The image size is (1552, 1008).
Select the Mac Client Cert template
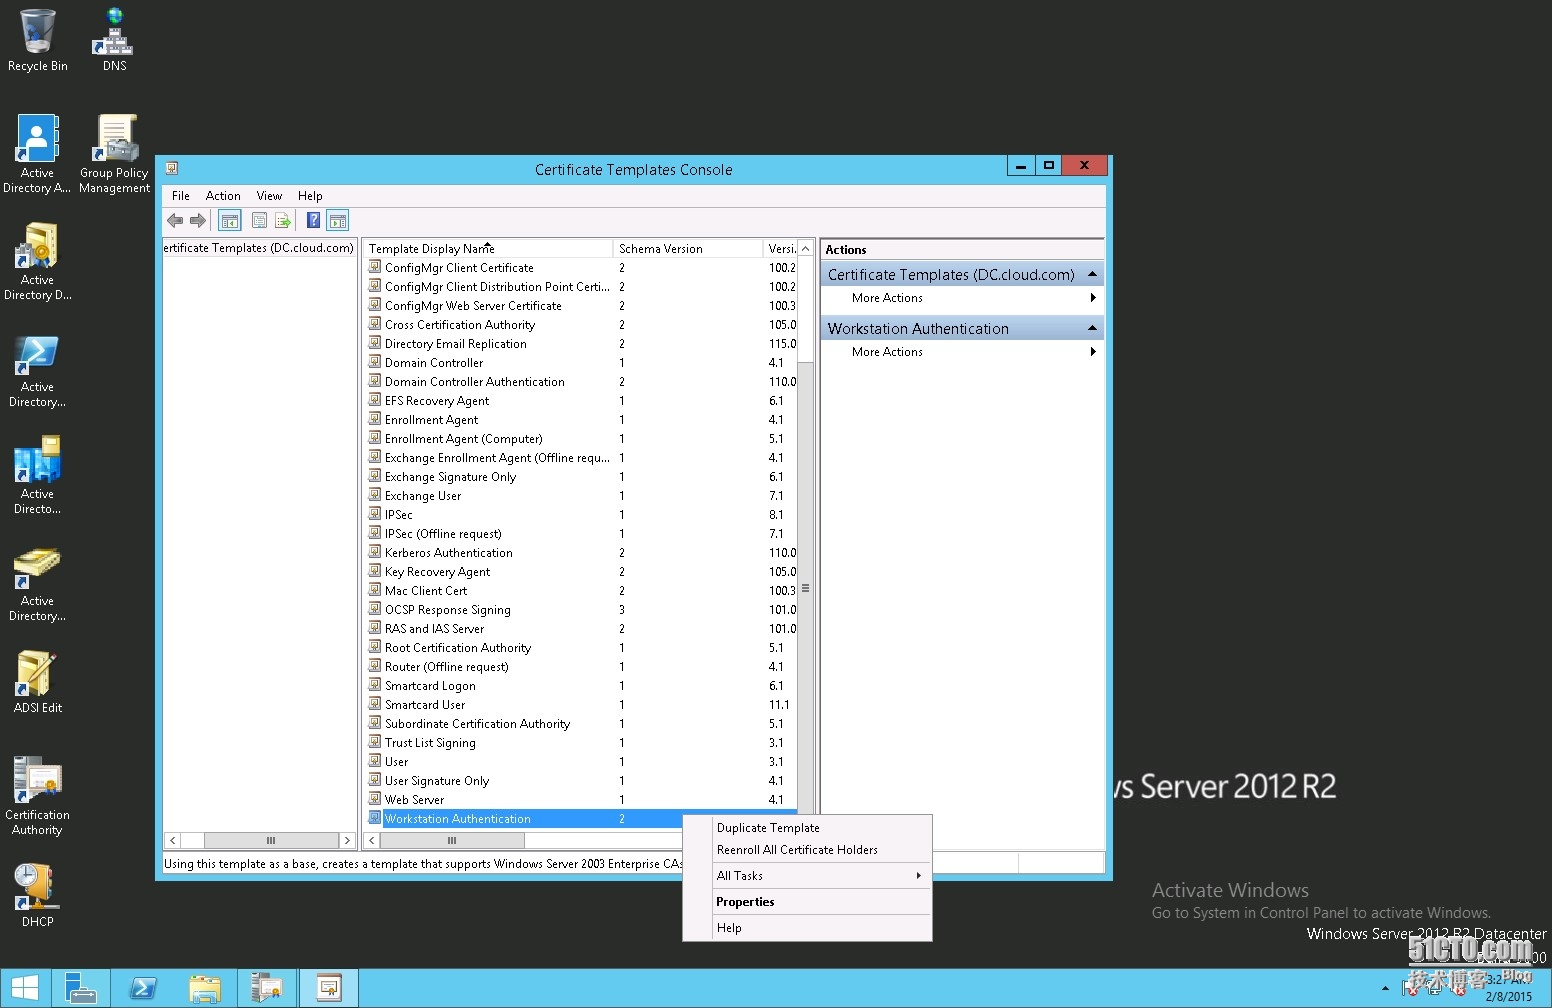426,591
